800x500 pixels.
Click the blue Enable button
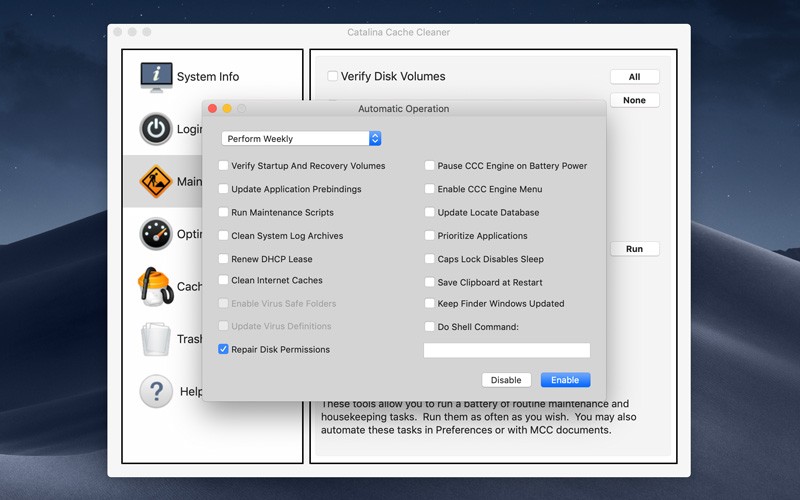pyautogui.click(x=565, y=380)
